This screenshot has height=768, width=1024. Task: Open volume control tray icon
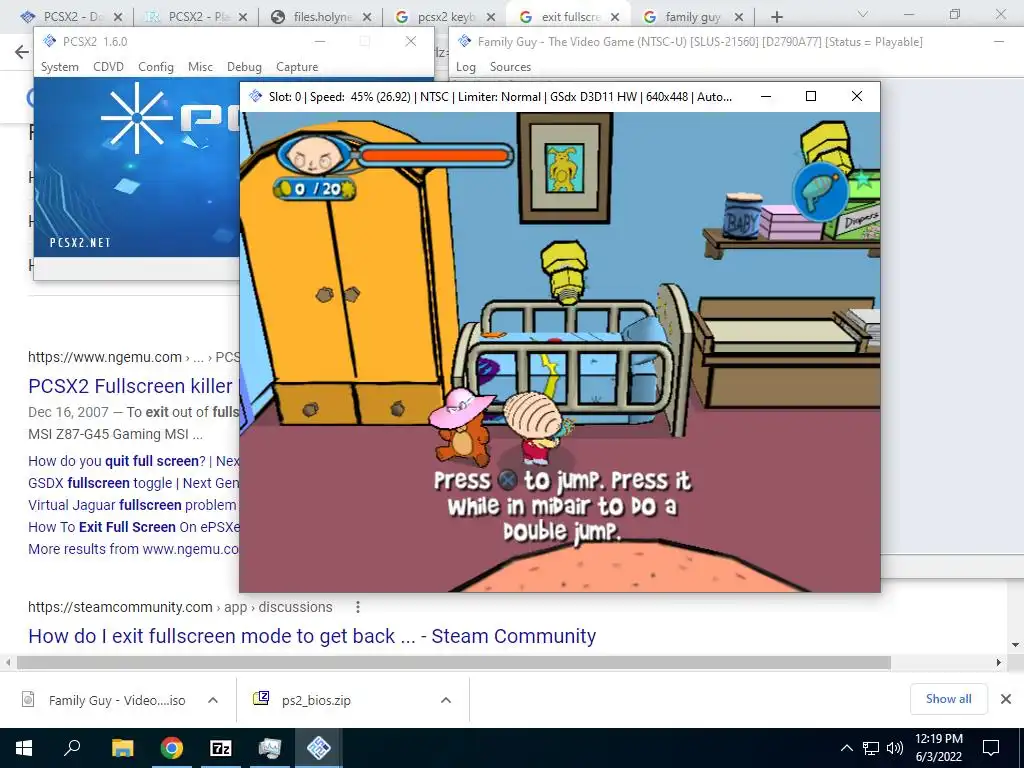click(x=895, y=748)
